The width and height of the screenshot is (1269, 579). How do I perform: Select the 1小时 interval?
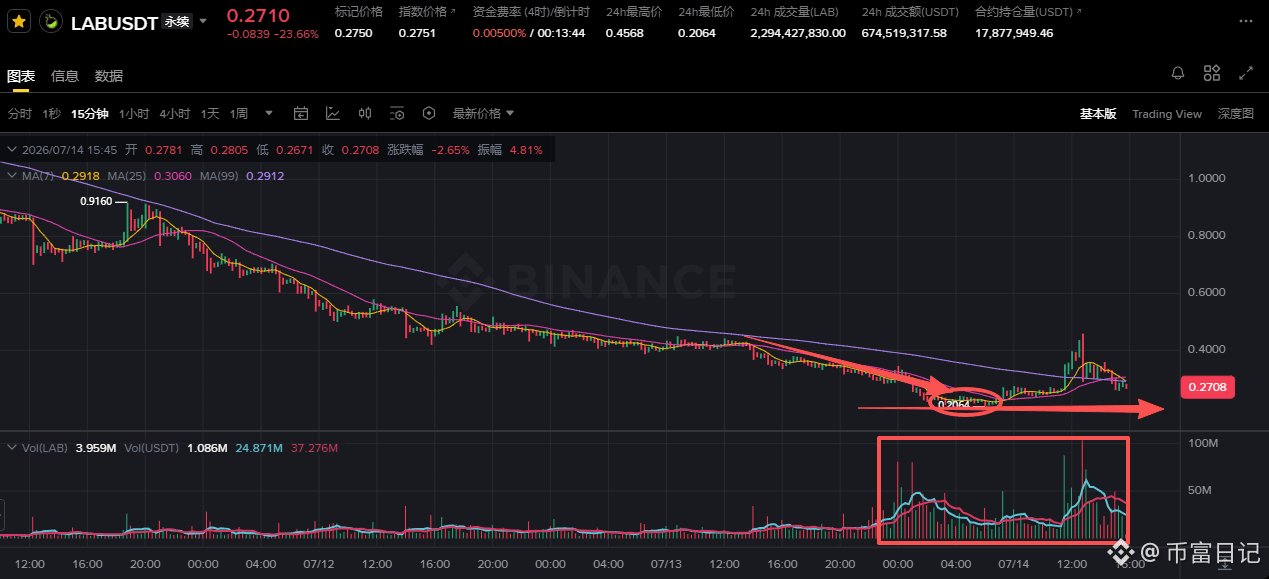134,114
